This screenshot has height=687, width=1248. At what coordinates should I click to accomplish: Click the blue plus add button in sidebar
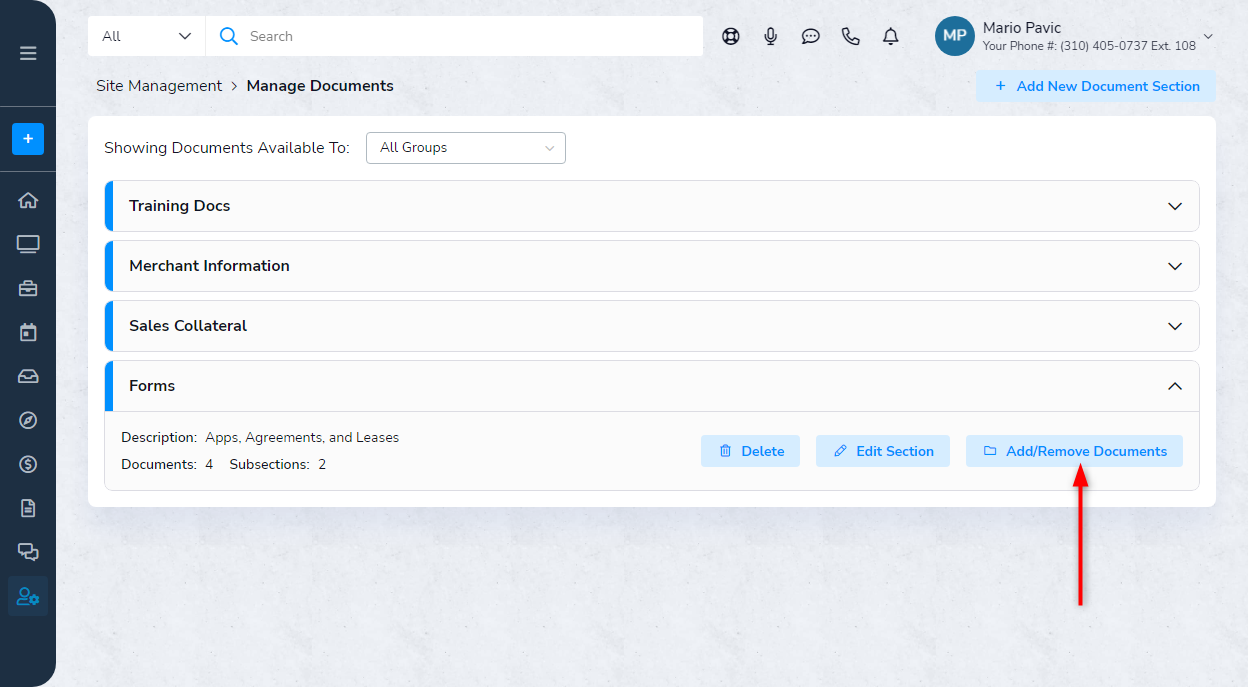(28, 139)
